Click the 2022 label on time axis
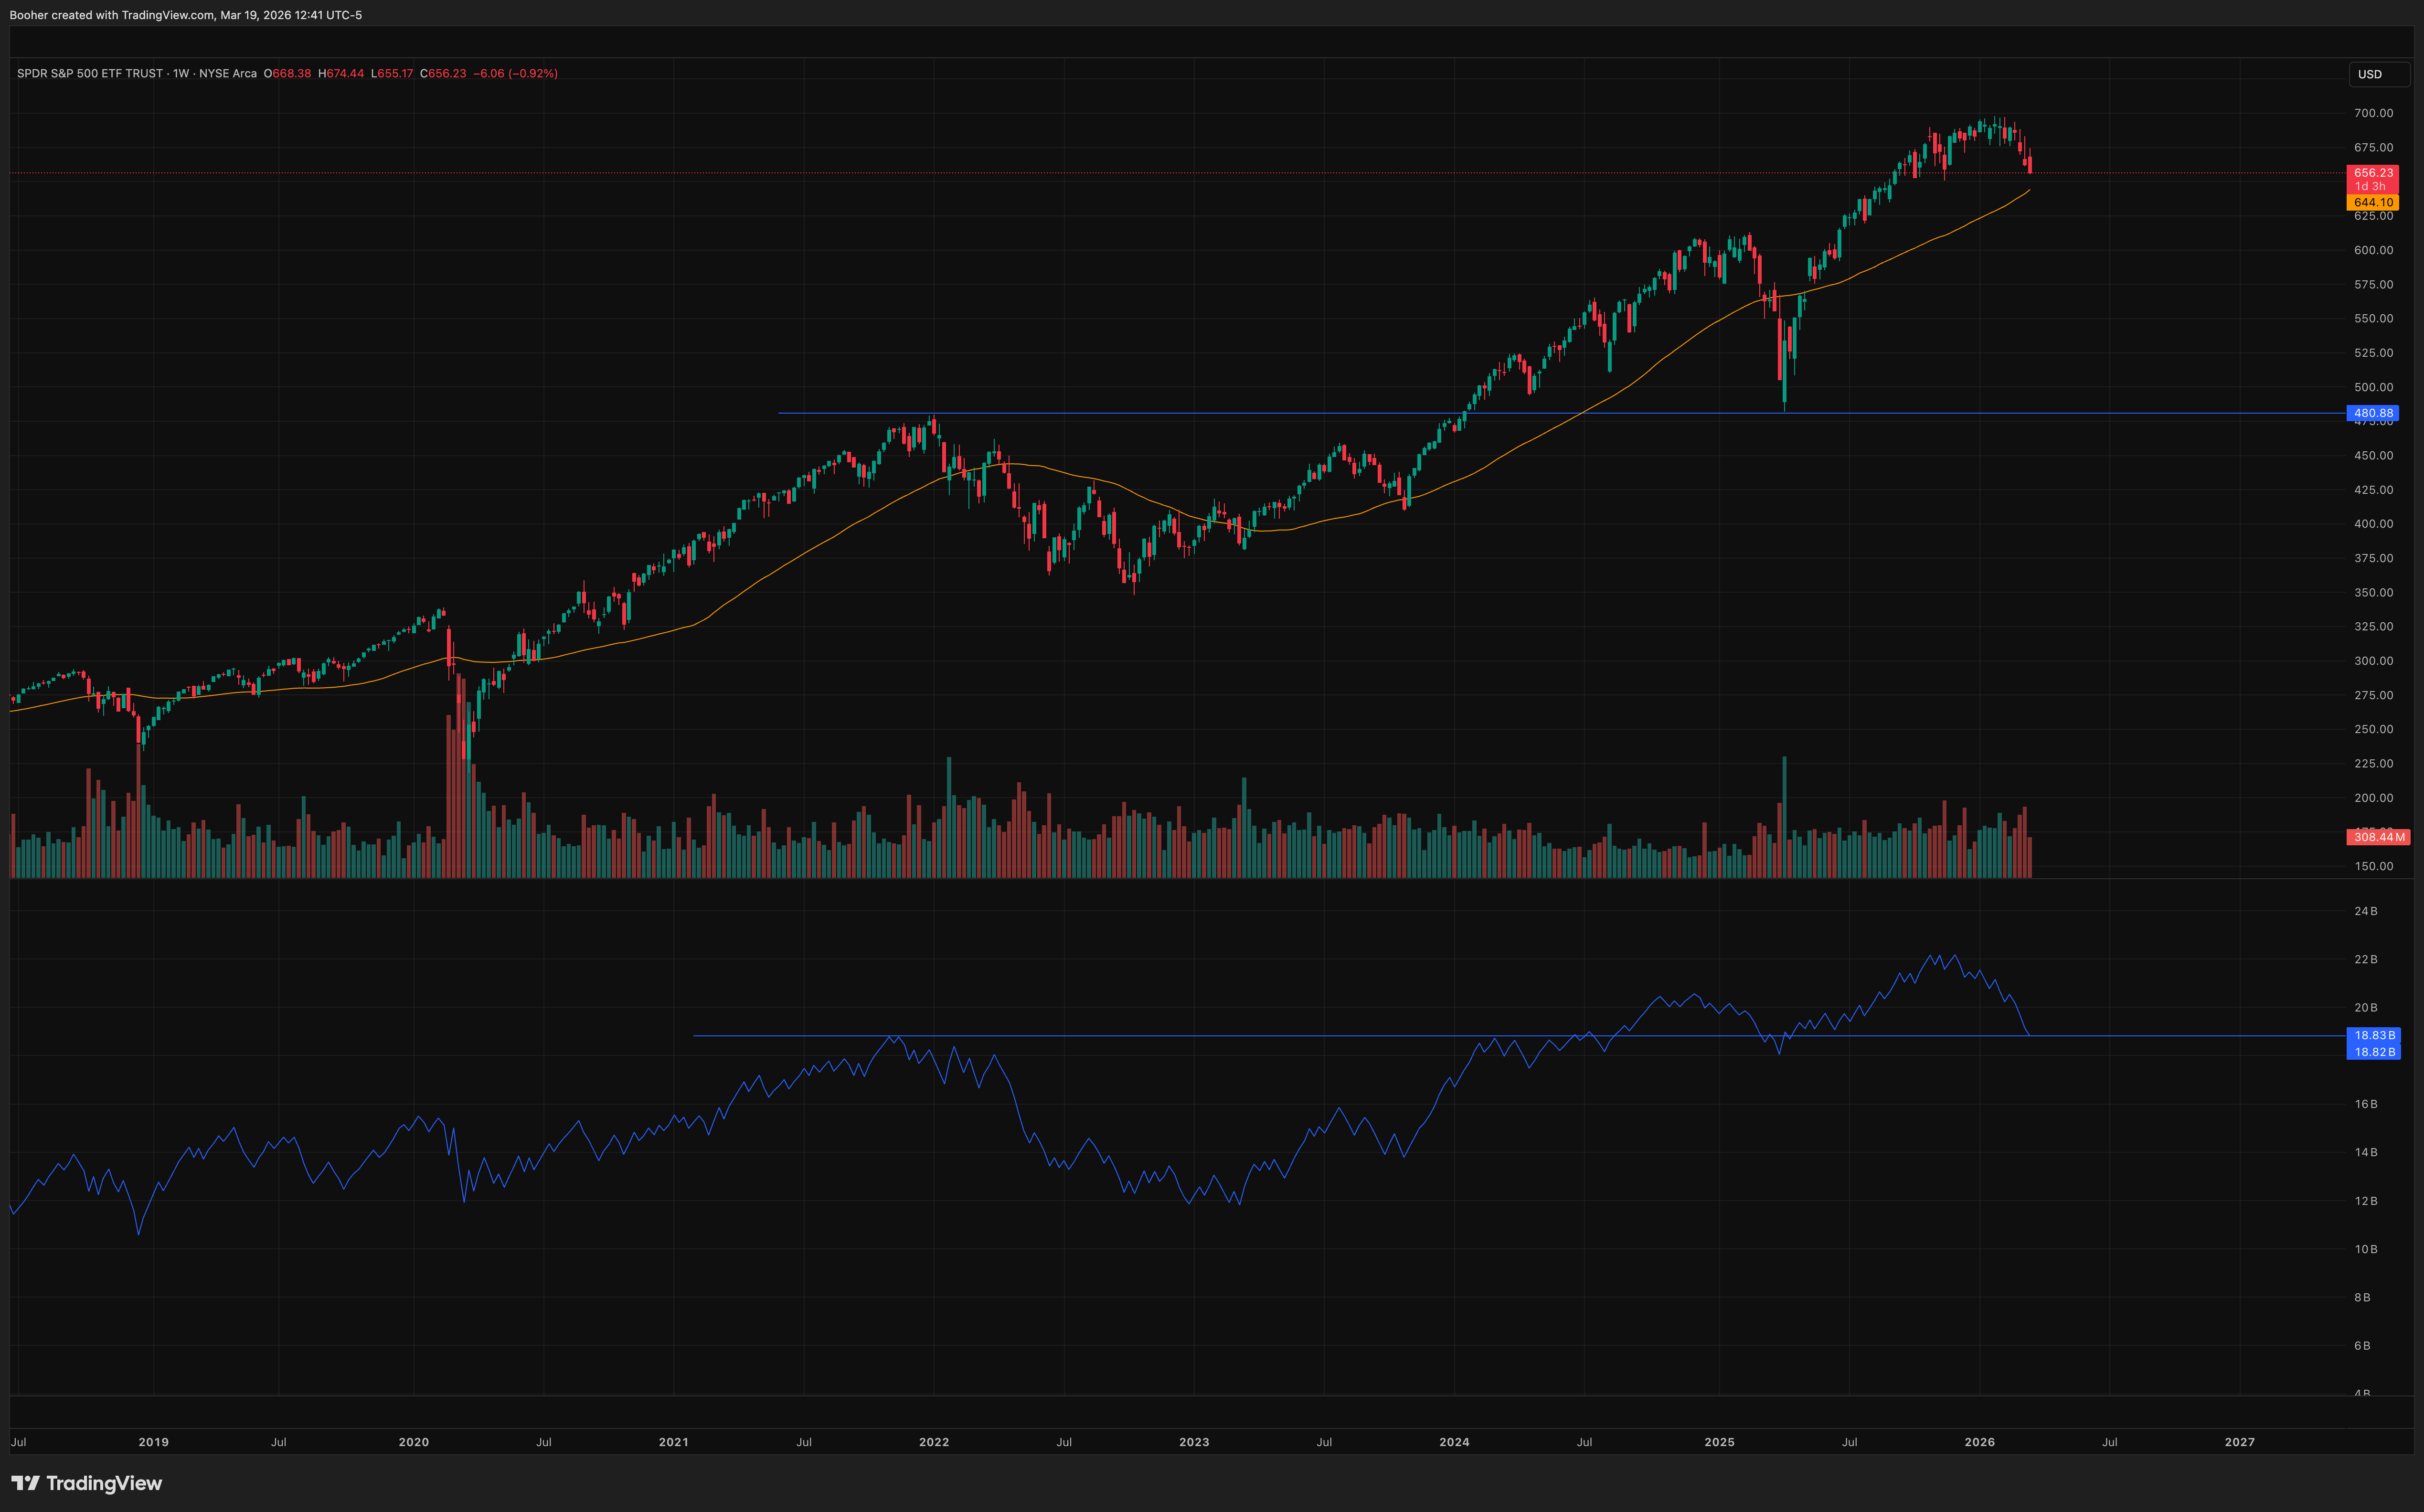The width and height of the screenshot is (2424, 1512). coord(933,1442)
